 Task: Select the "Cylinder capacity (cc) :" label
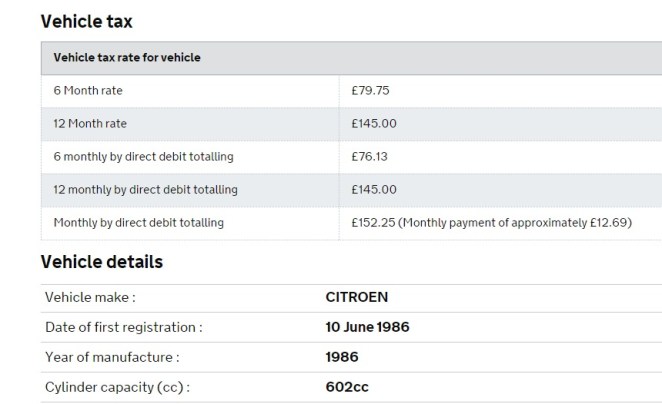click(x=117, y=387)
